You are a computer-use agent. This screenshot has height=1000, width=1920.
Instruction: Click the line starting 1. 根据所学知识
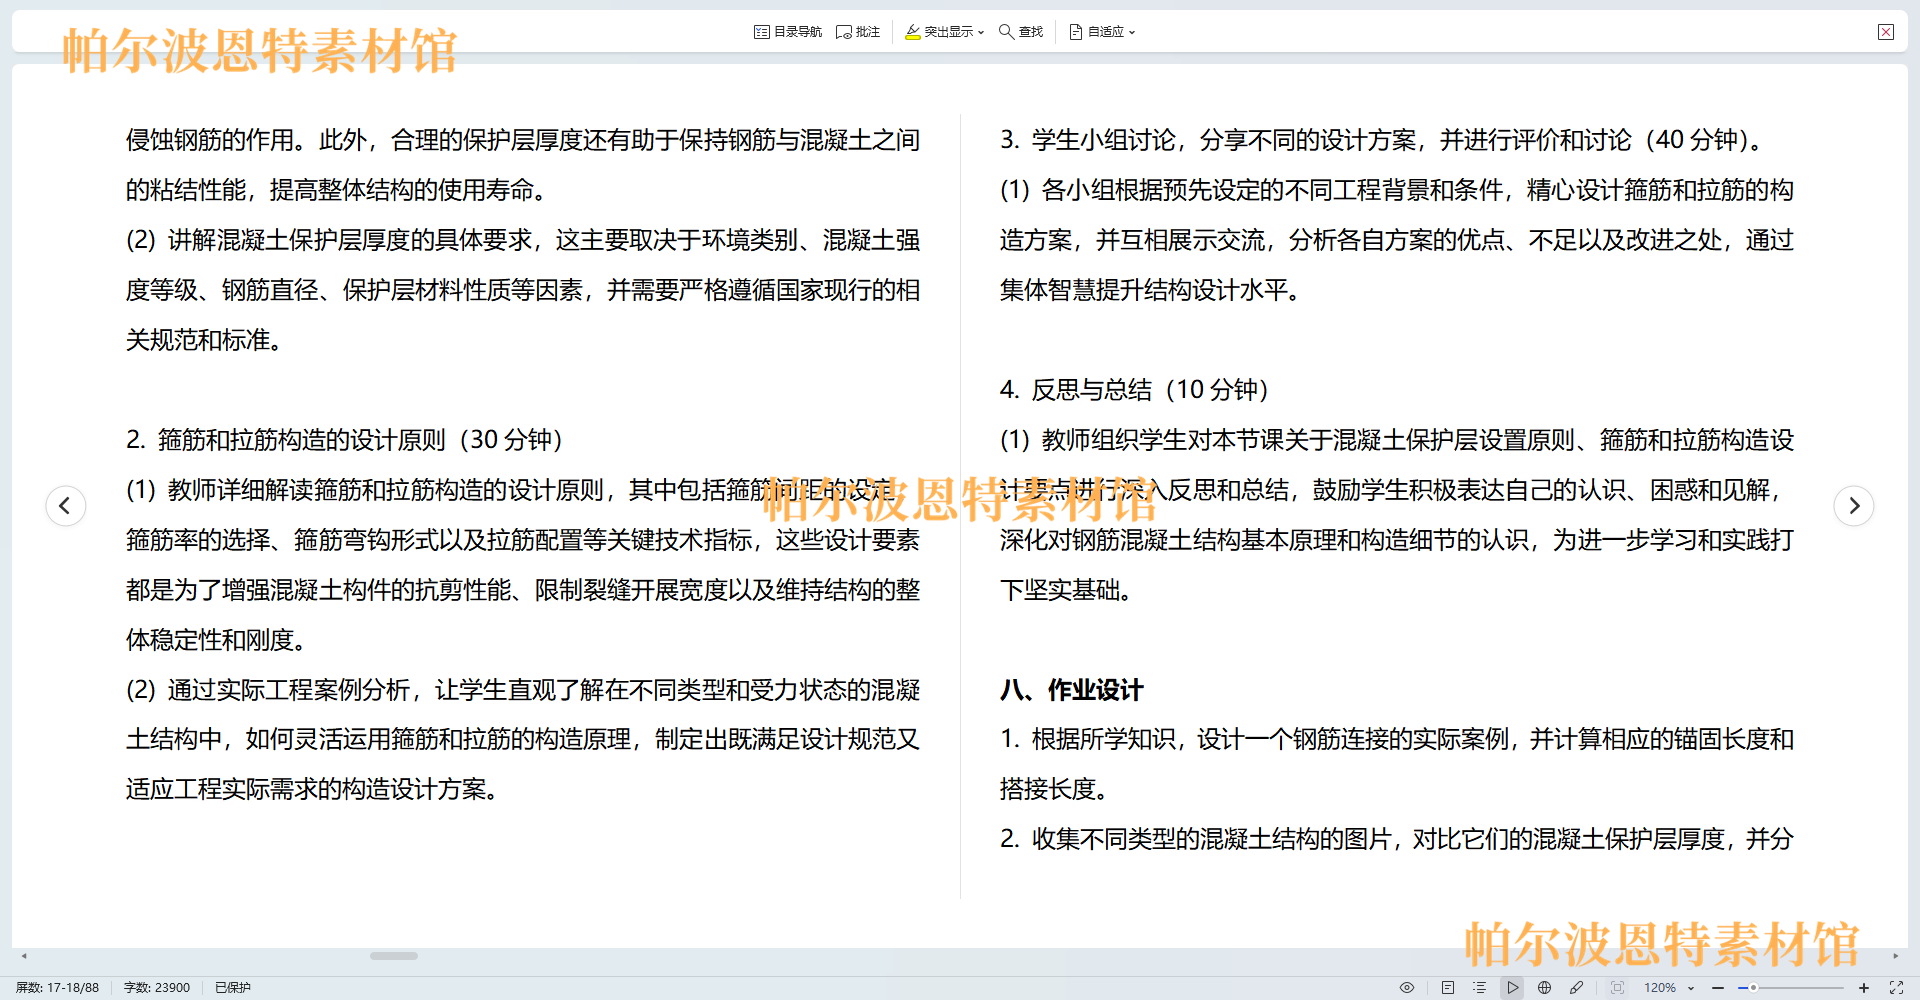1397,739
